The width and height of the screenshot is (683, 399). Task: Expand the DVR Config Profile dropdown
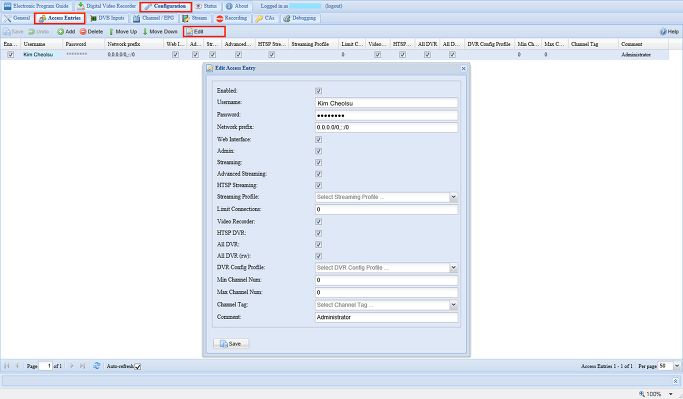453,267
